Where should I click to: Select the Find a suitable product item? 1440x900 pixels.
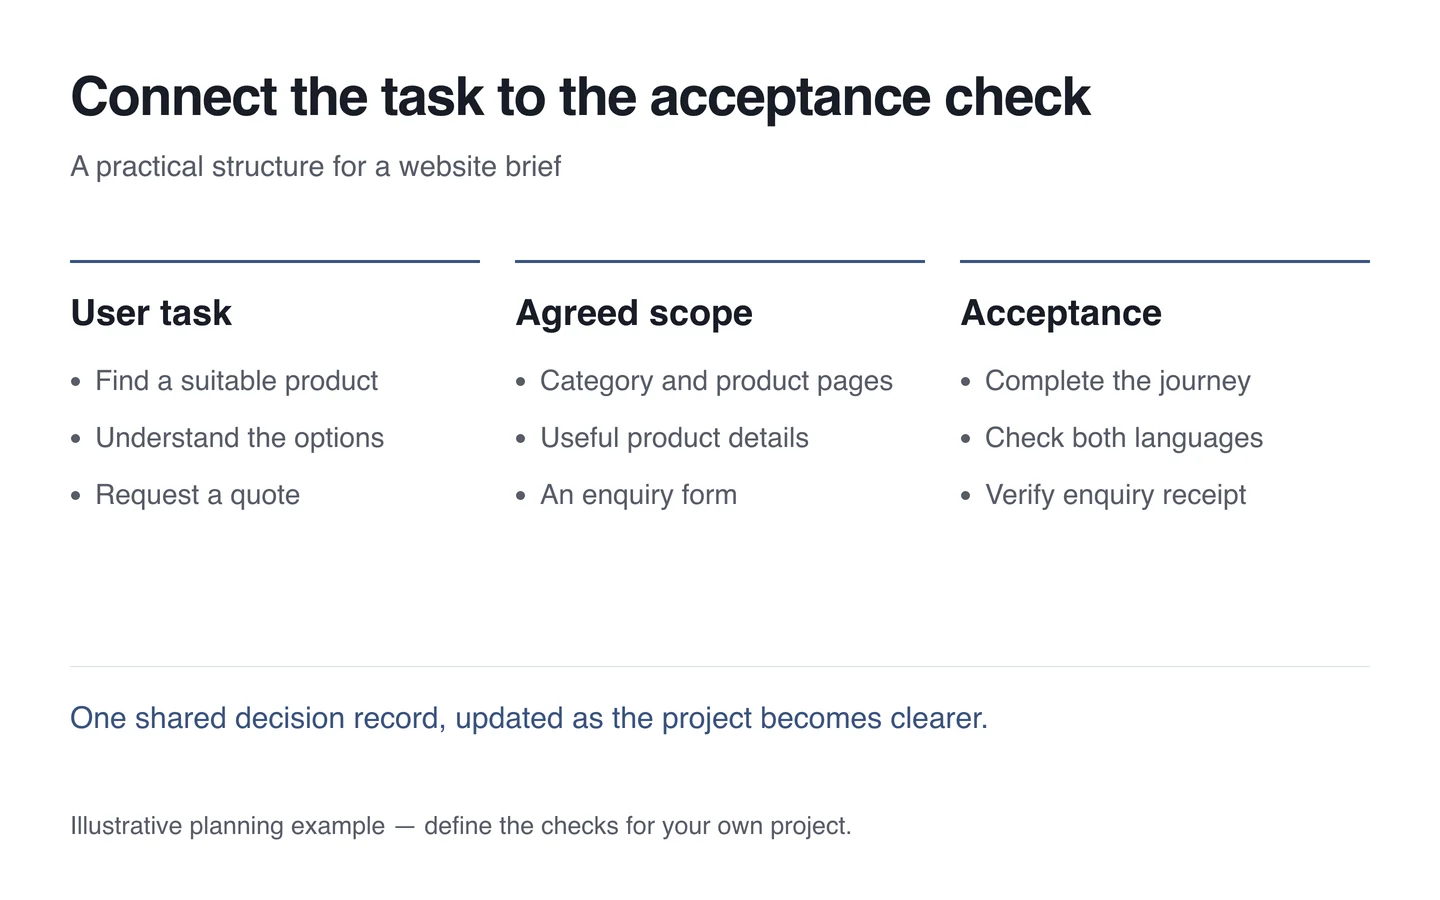tap(236, 381)
